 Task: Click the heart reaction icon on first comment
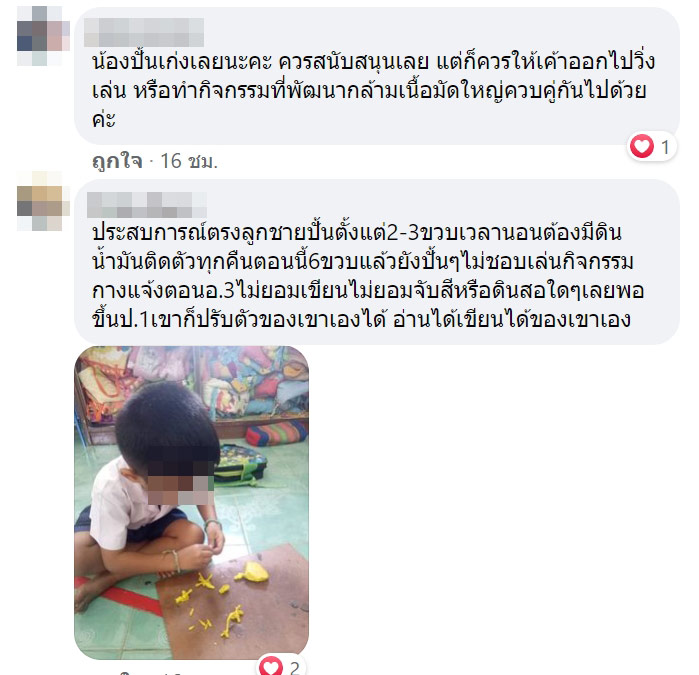(x=642, y=146)
